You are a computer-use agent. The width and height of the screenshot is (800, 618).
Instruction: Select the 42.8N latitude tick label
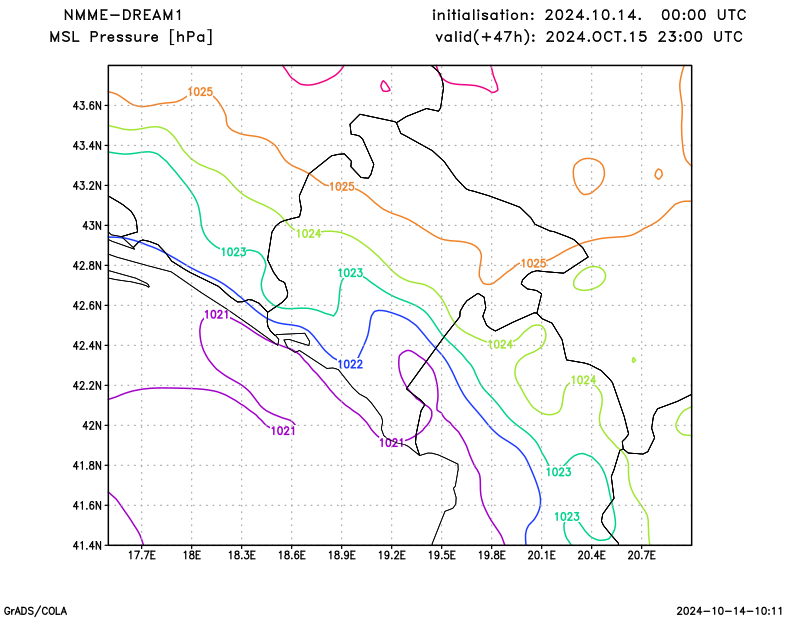[x=87, y=266]
